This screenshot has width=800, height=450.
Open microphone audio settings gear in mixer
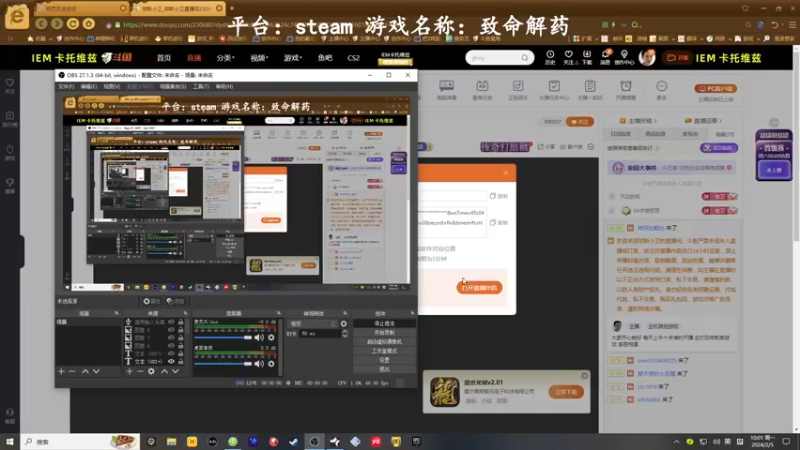click(271, 337)
